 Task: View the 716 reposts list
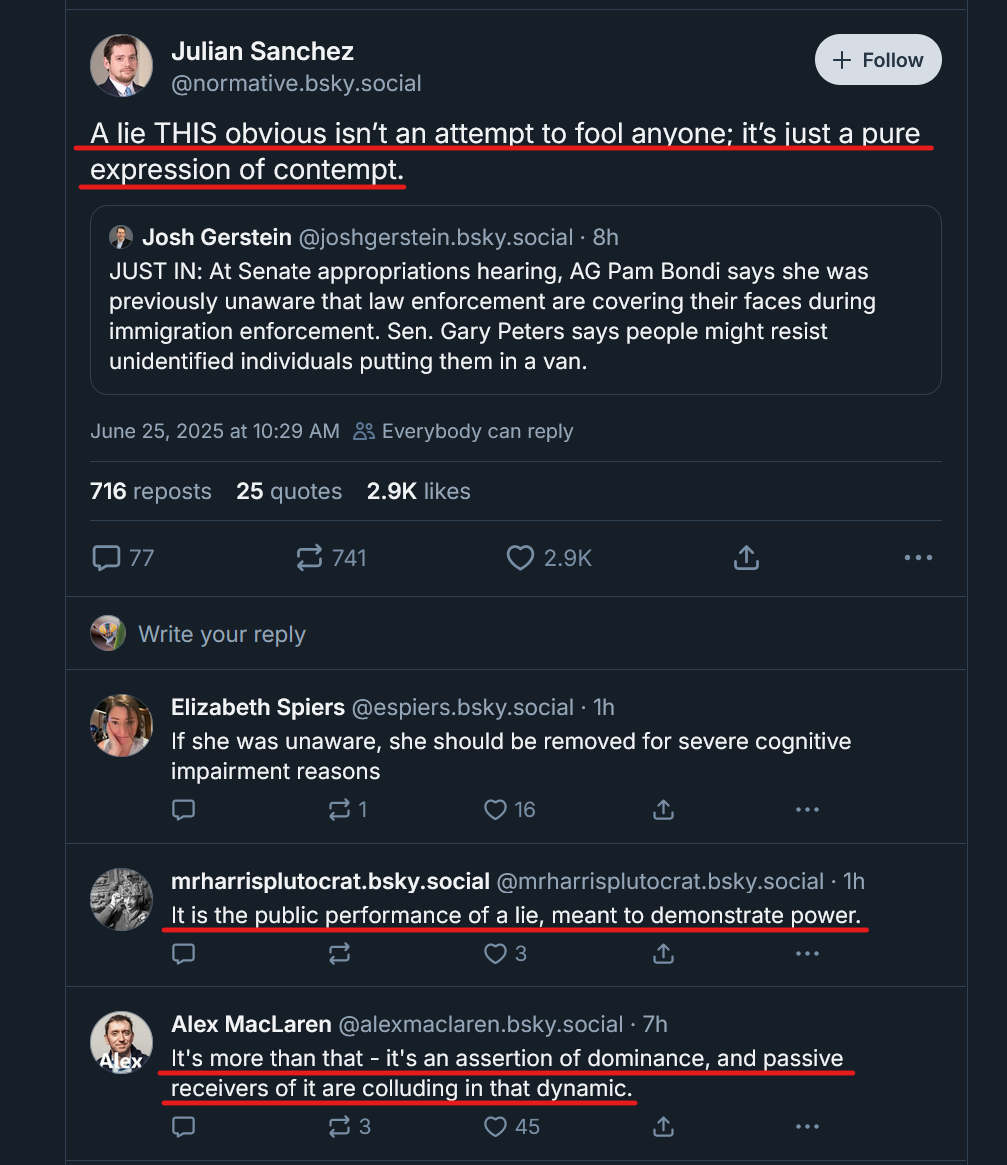point(151,491)
